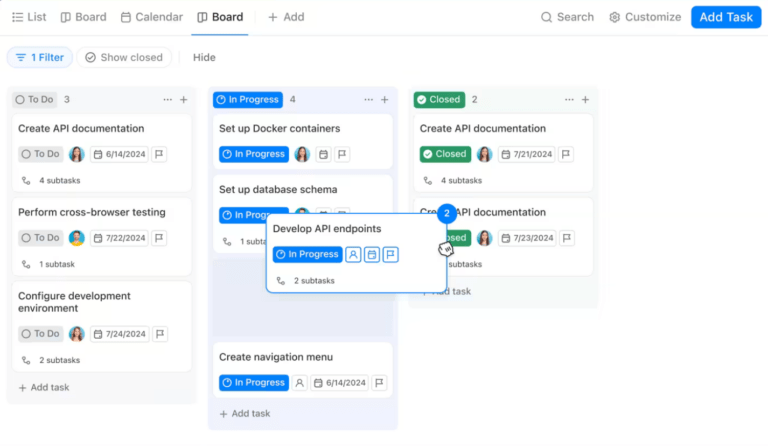Open To Do status dropdown on Create API documentation
Screen dimensions: 768x447
(x=40, y=154)
